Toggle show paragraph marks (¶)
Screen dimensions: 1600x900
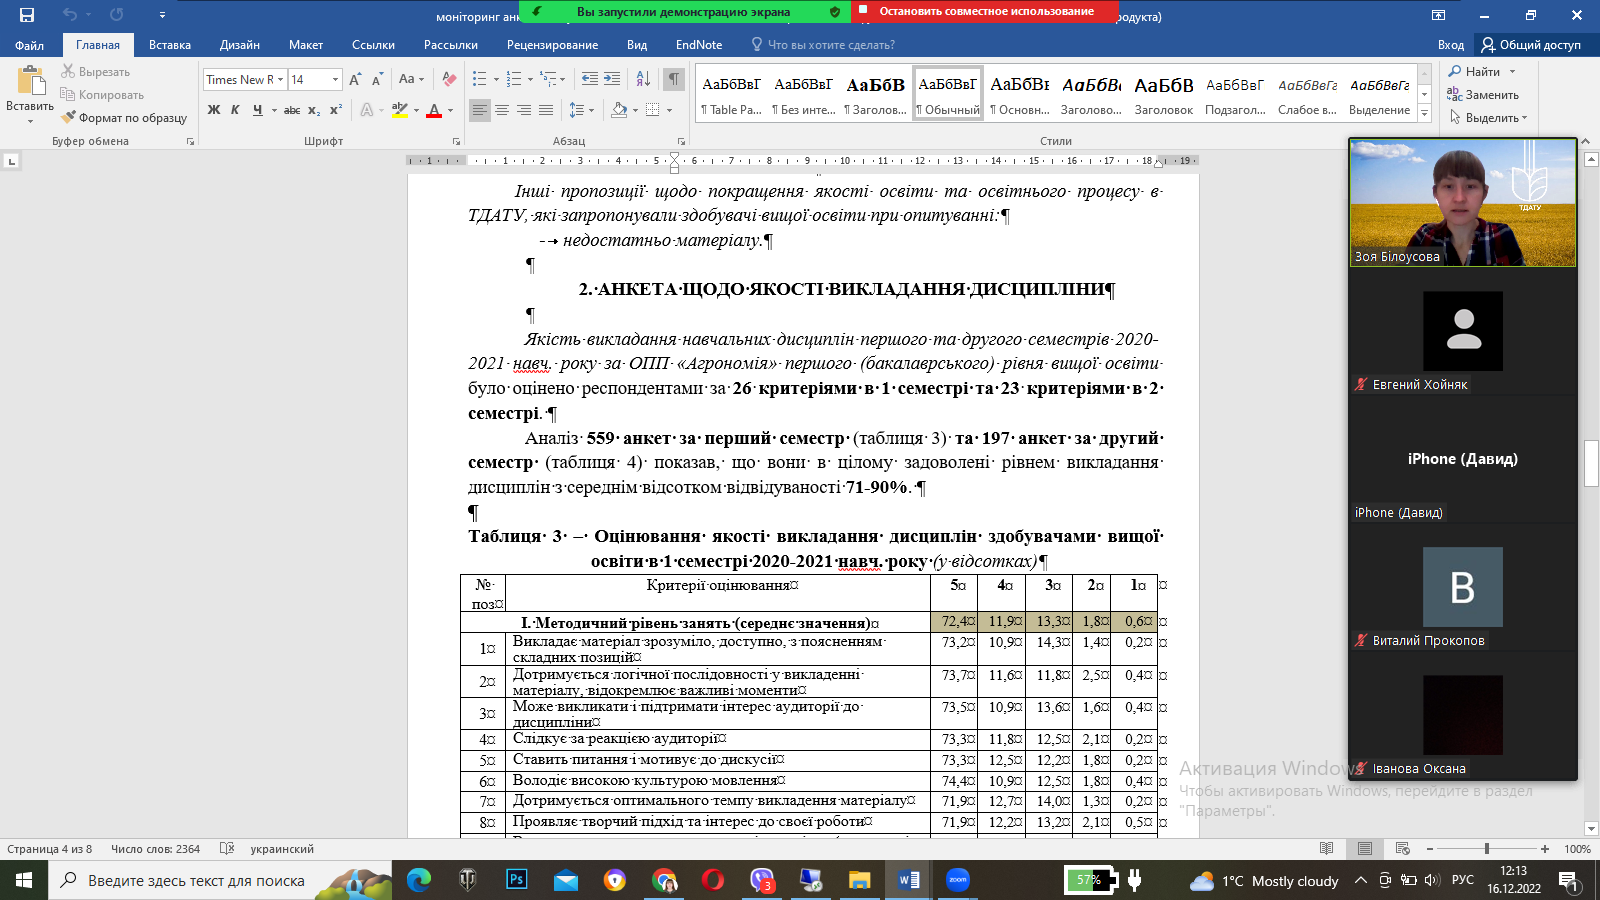coord(675,79)
